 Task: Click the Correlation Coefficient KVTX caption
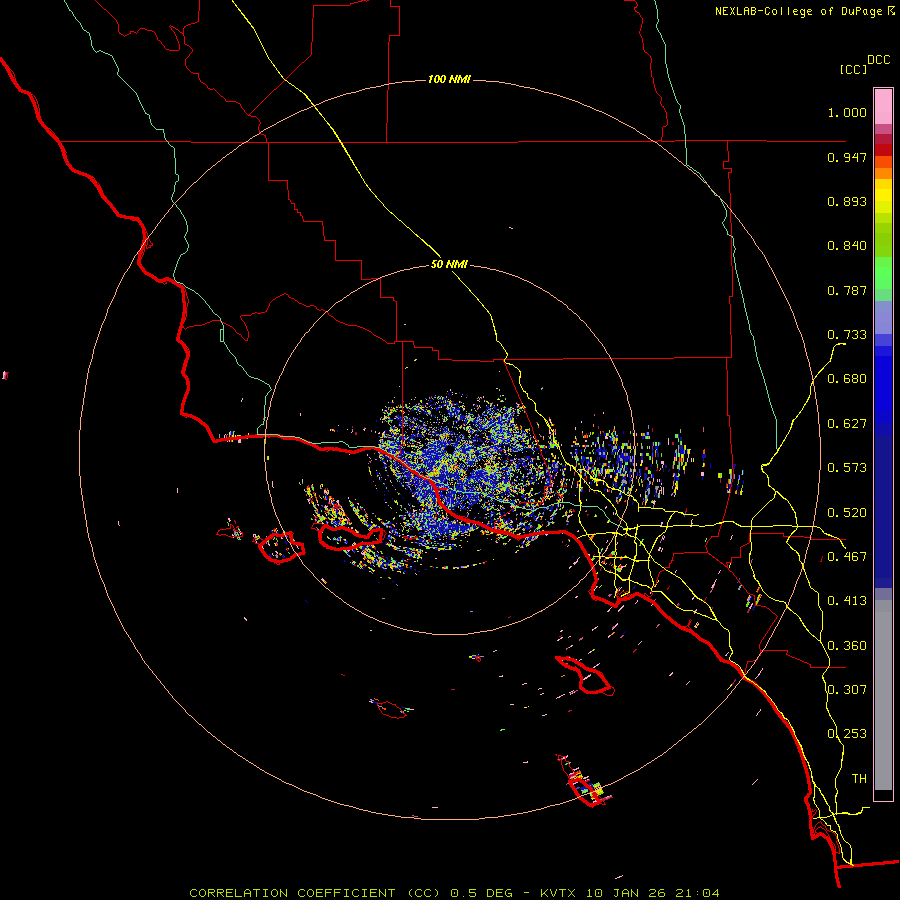coord(454,893)
